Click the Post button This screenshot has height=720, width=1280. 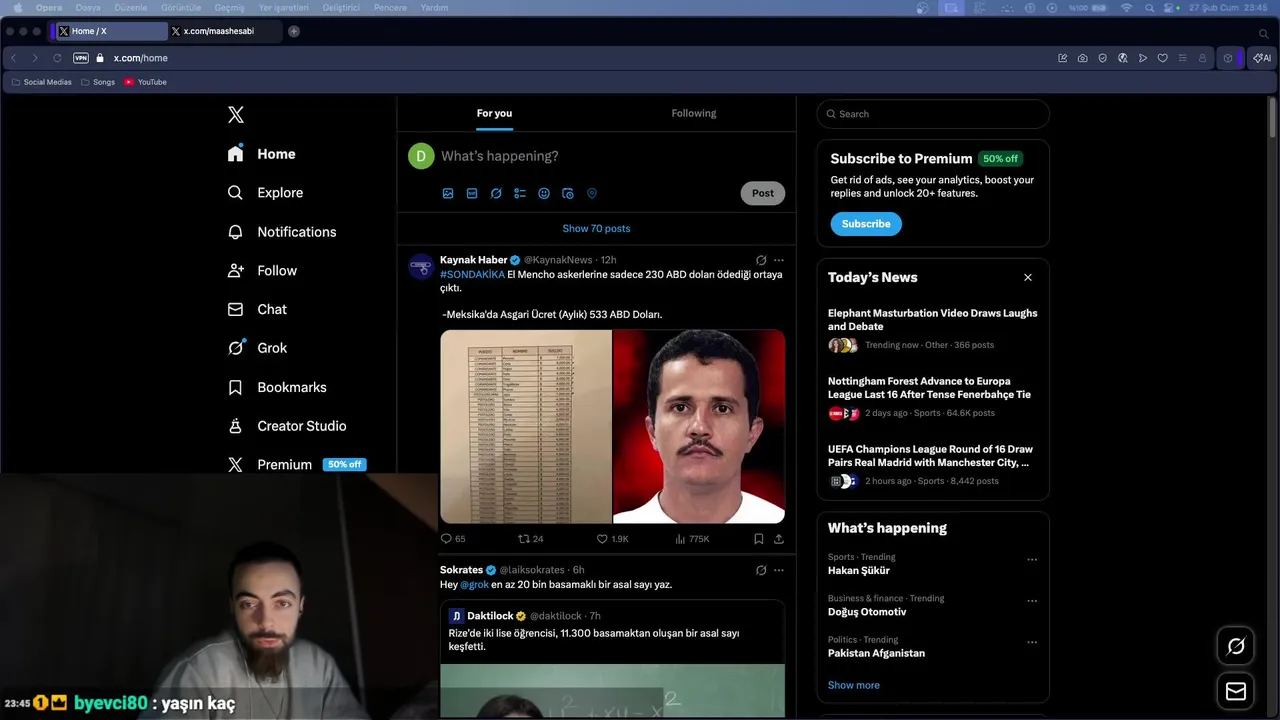click(763, 194)
